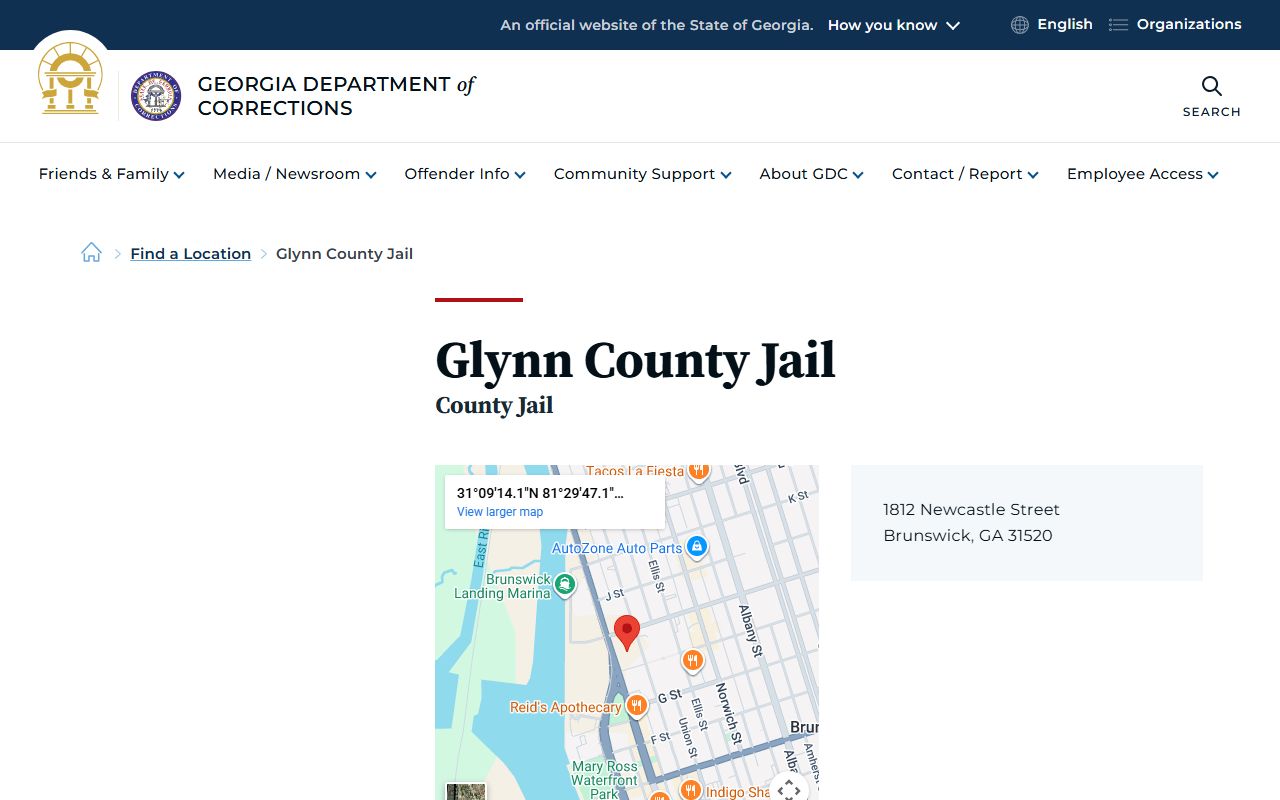Viewport: 1280px width, 800px height.
Task: Expand About GDC menu
Action: point(812,174)
